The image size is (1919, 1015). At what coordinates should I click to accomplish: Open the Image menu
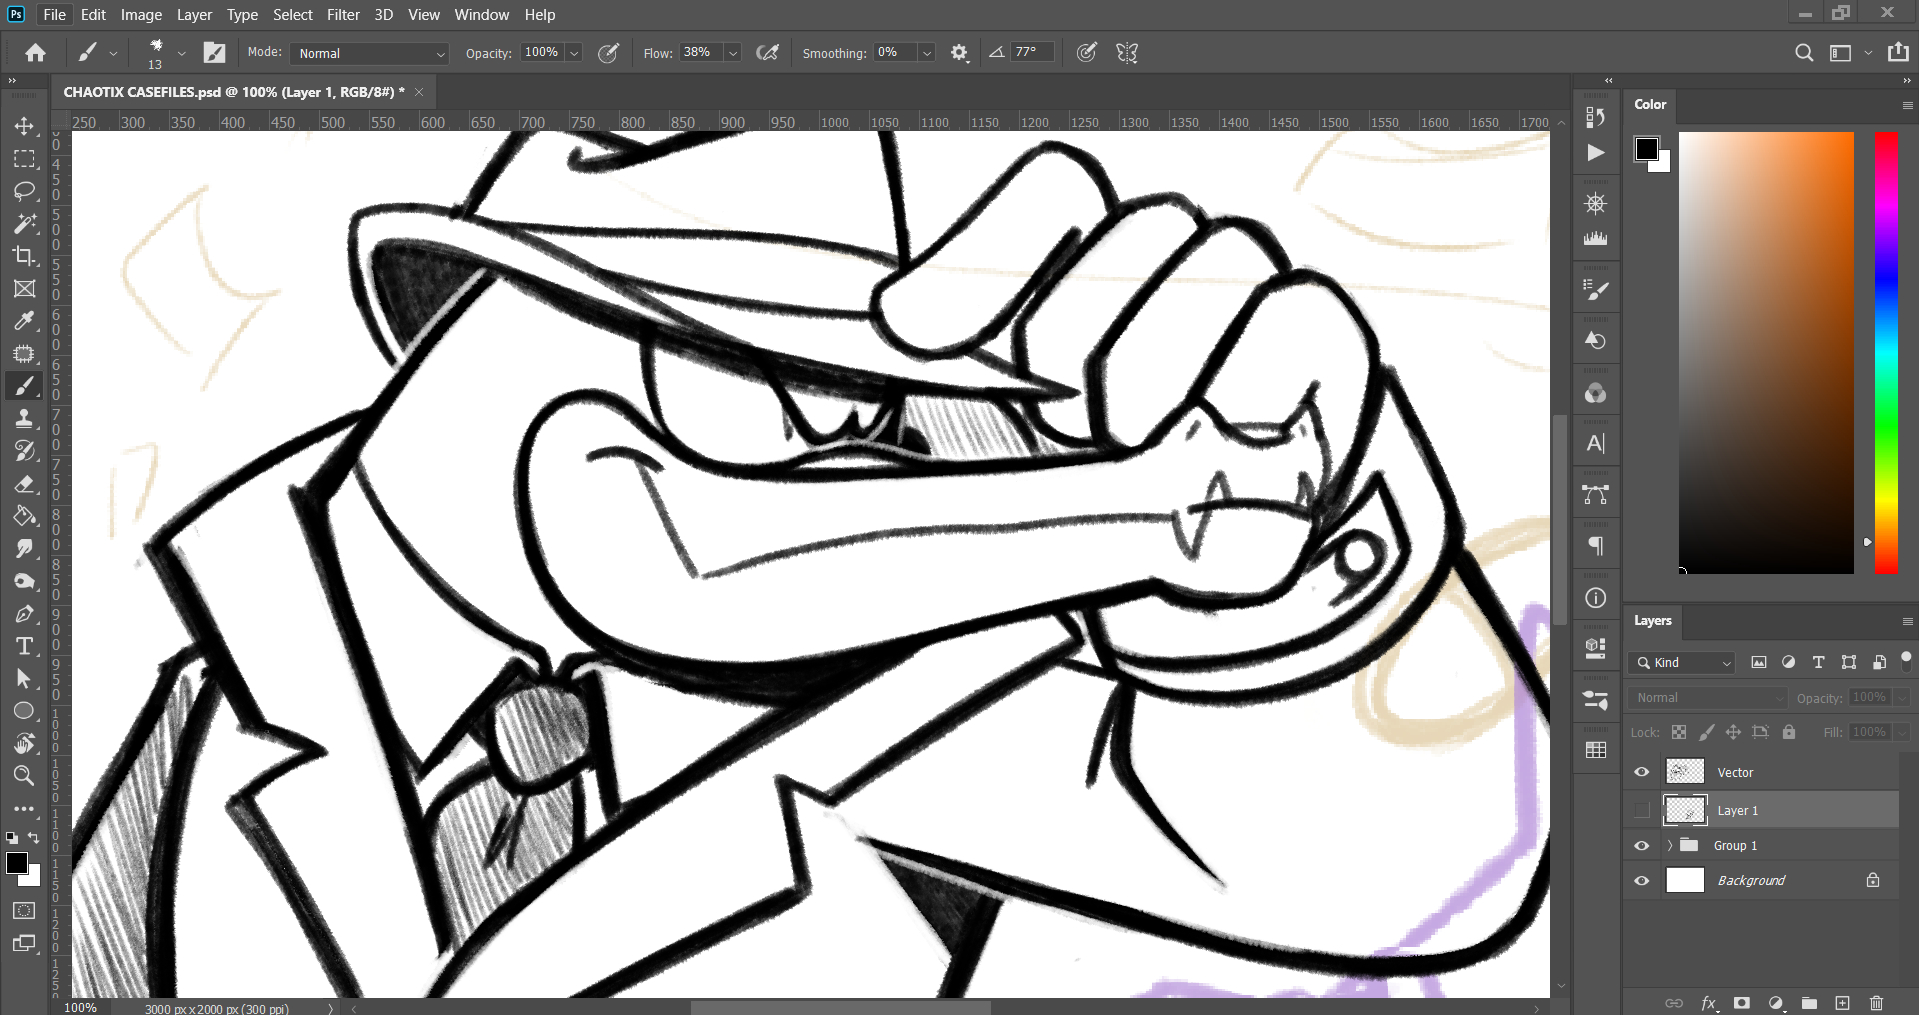coord(141,15)
